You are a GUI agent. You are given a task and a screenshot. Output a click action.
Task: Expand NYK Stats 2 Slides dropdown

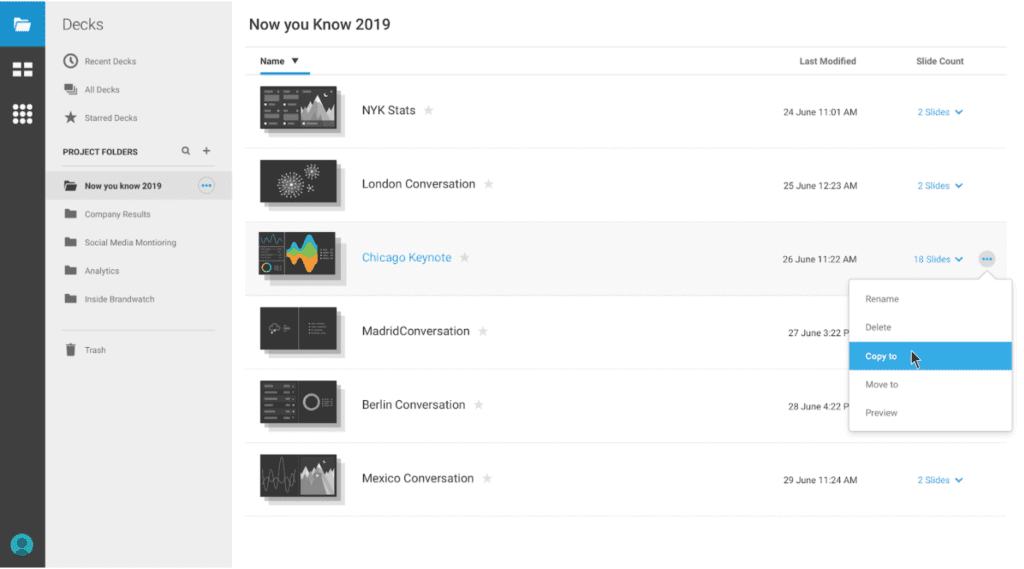(940, 112)
